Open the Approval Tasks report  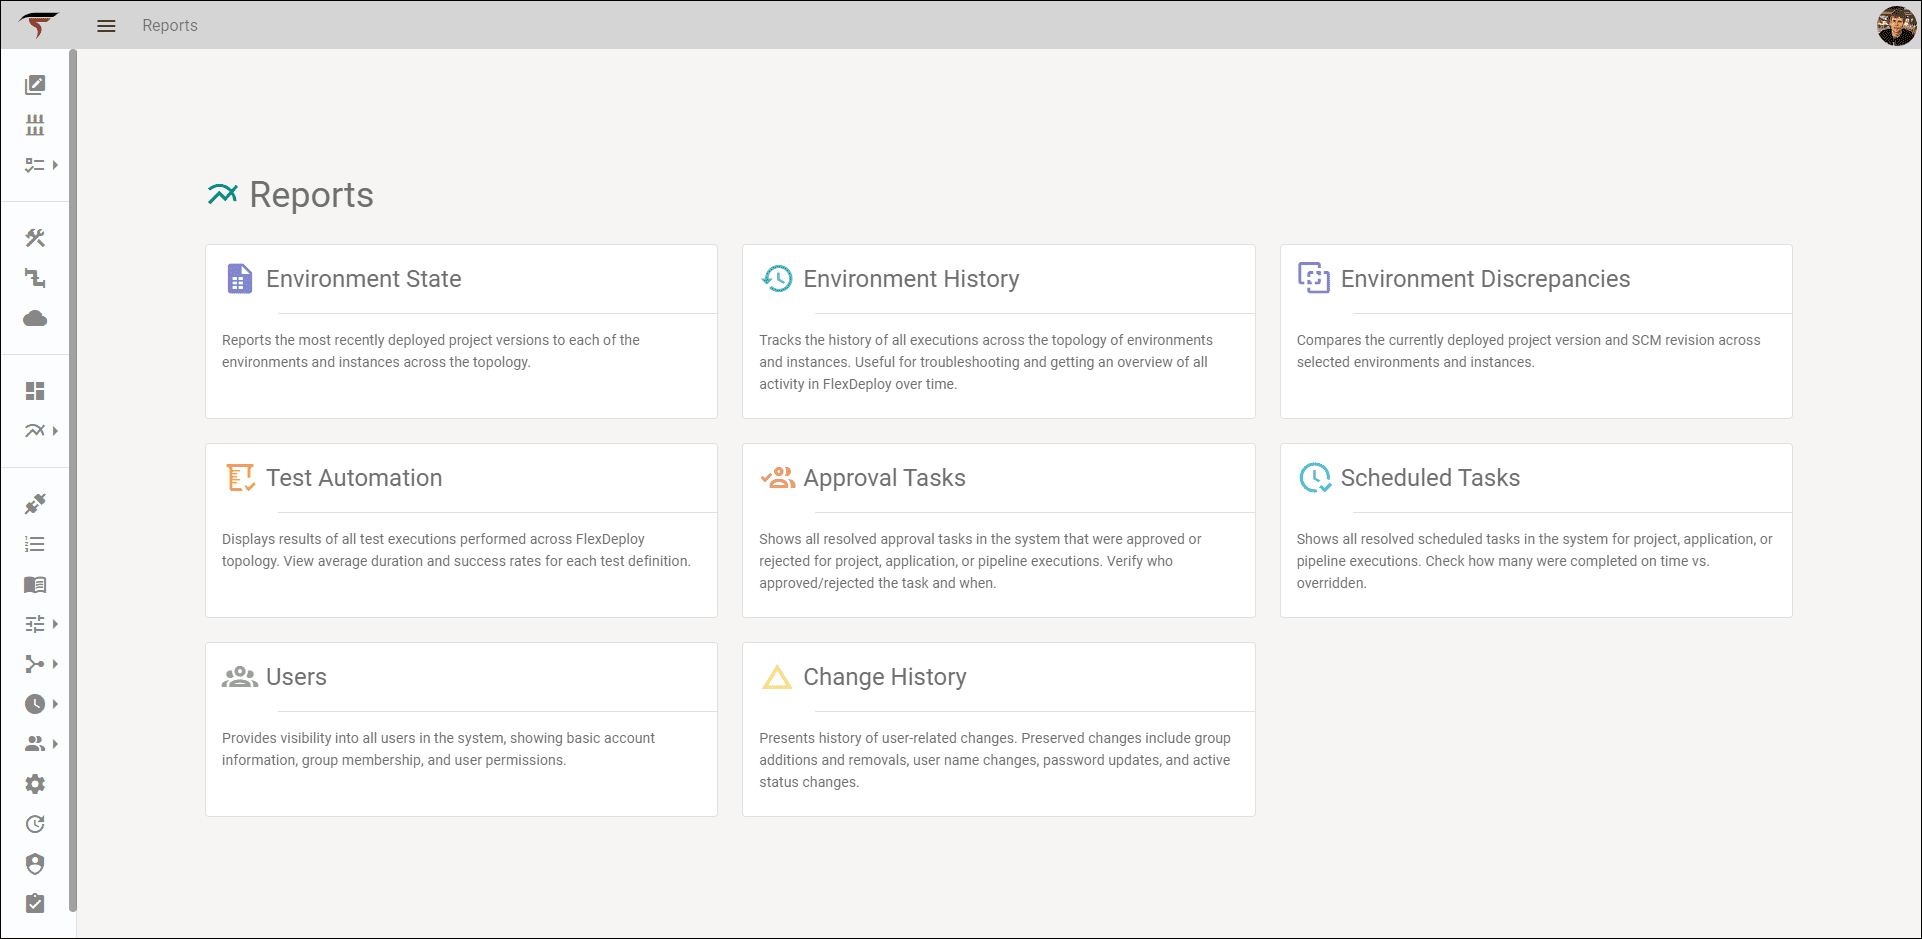(998, 530)
